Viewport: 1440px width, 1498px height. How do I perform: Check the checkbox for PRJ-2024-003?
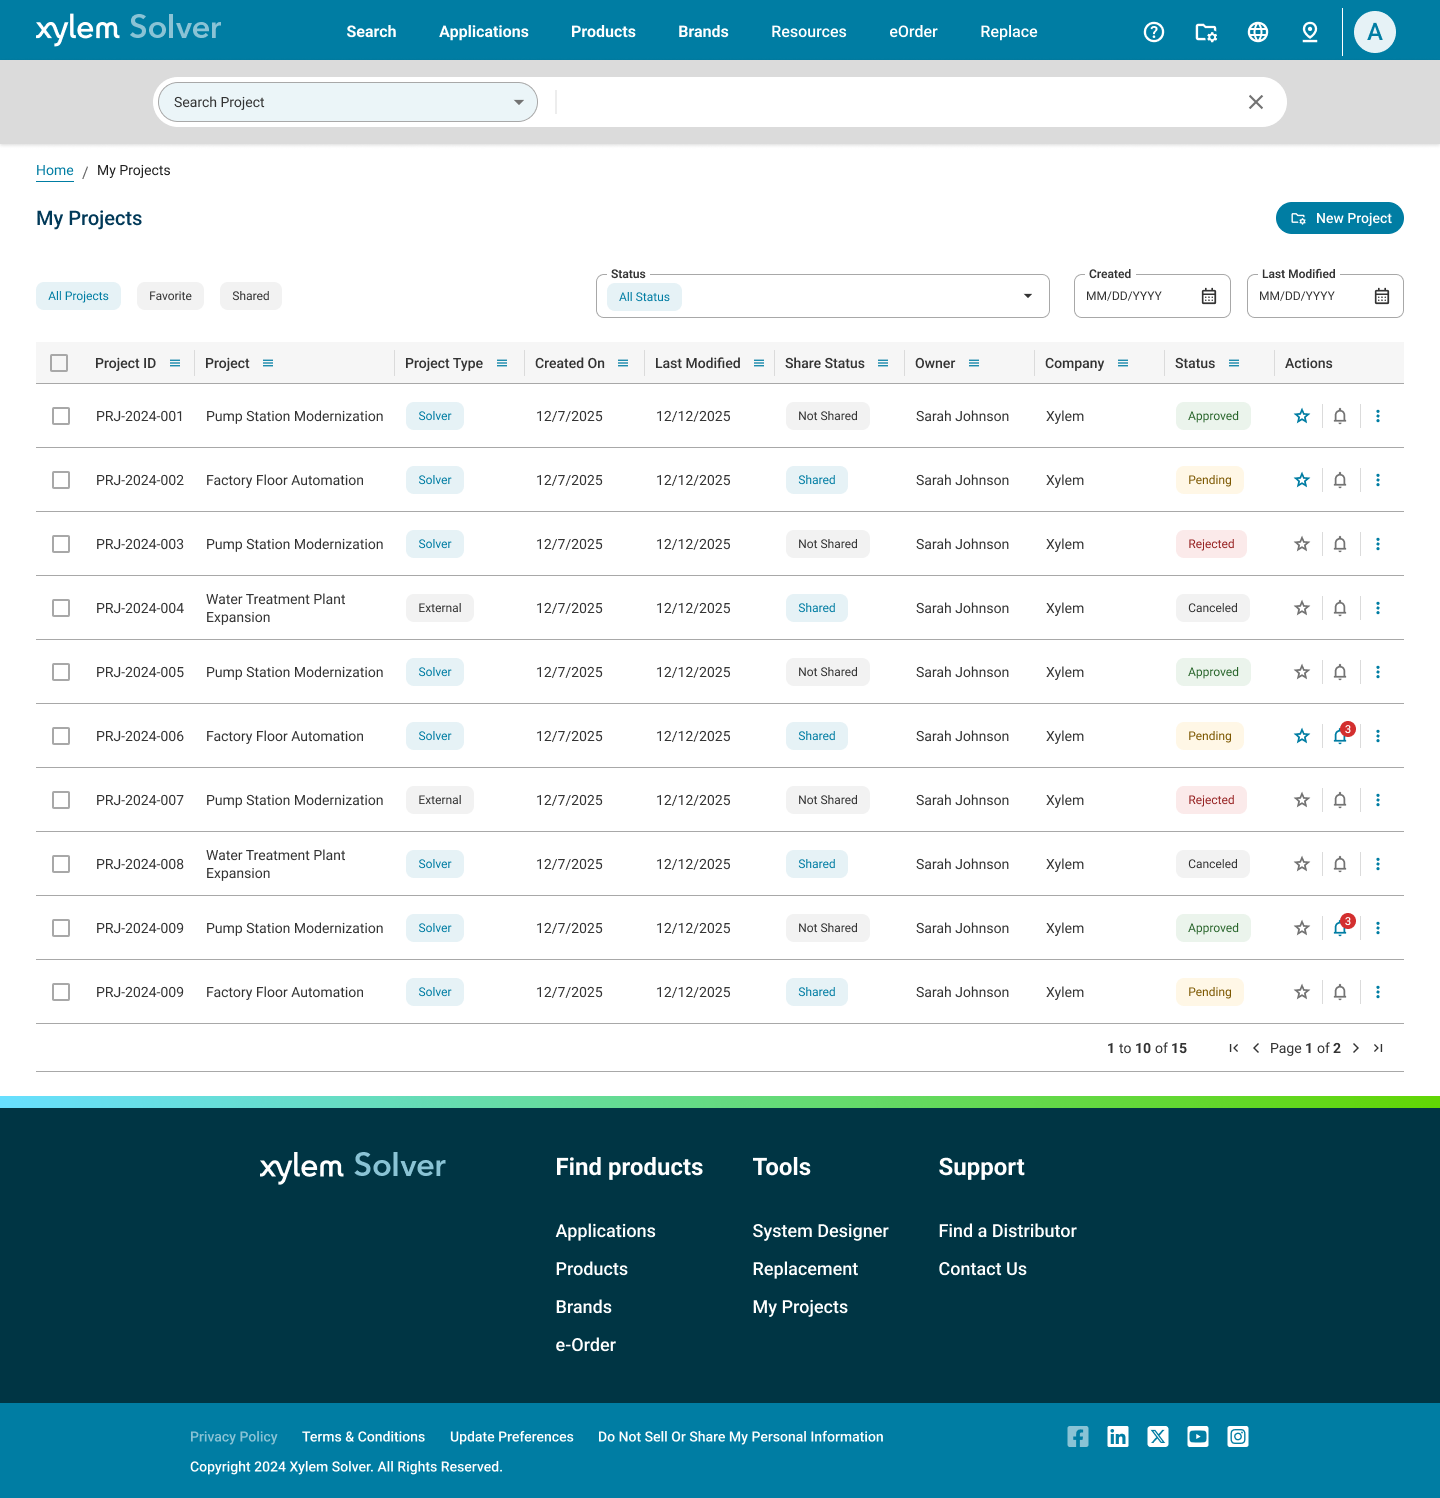(x=60, y=543)
